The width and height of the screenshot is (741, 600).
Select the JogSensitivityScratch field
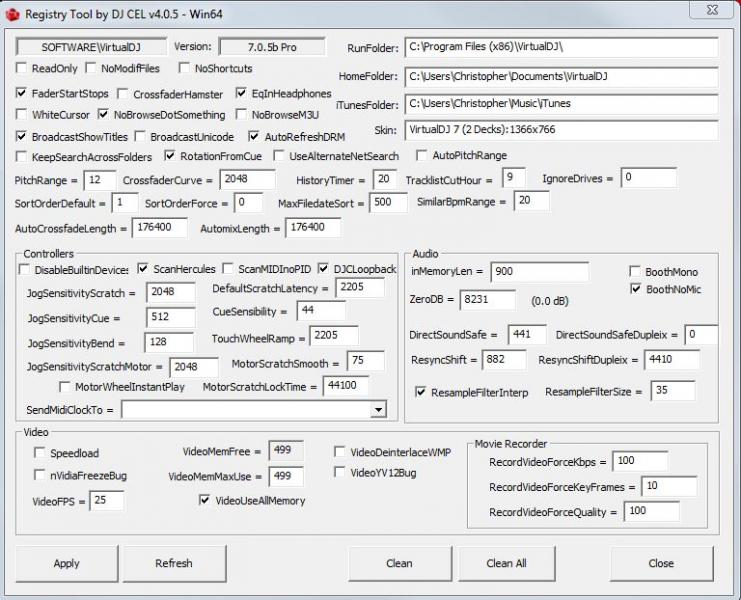pos(170,292)
